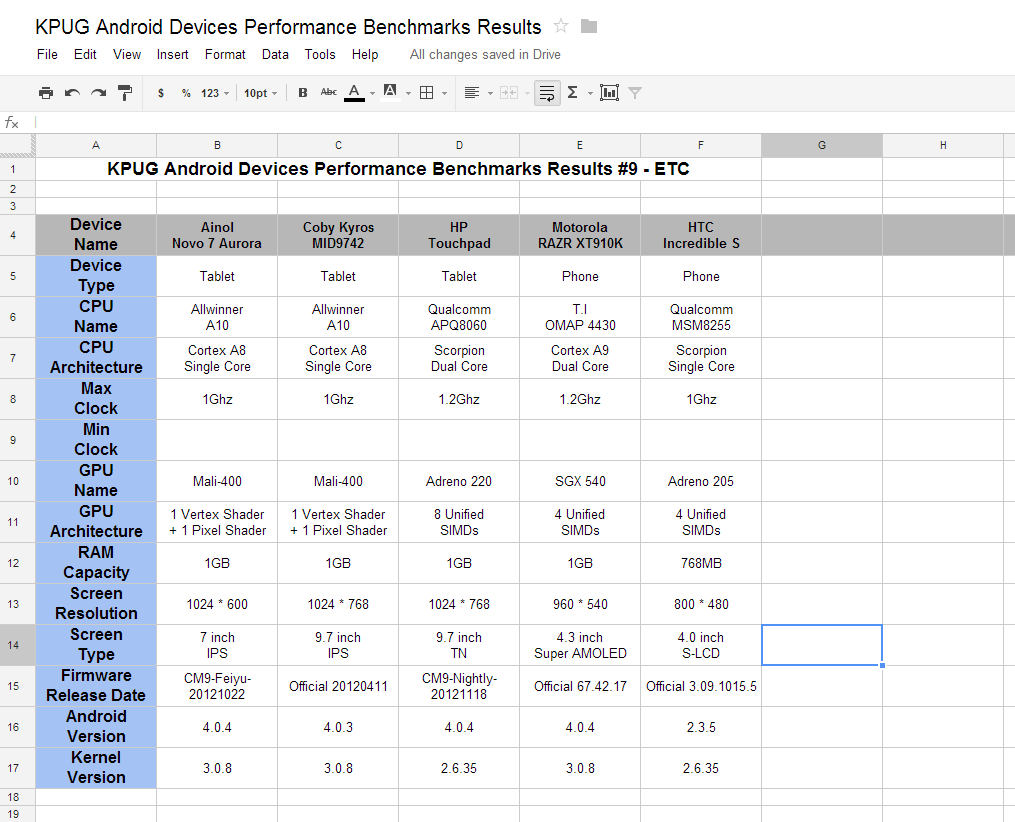Open the File menu

click(x=47, y=54)
